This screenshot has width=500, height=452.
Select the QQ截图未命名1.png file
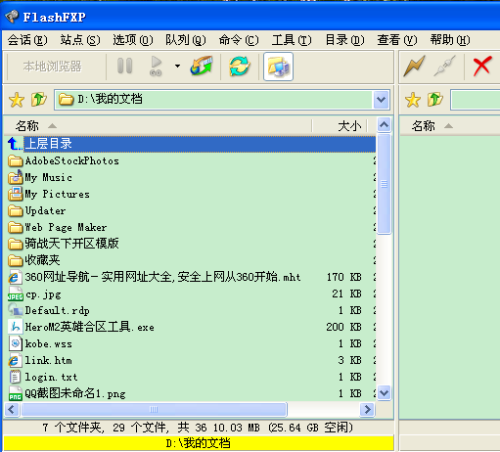[x=75, y=394]
